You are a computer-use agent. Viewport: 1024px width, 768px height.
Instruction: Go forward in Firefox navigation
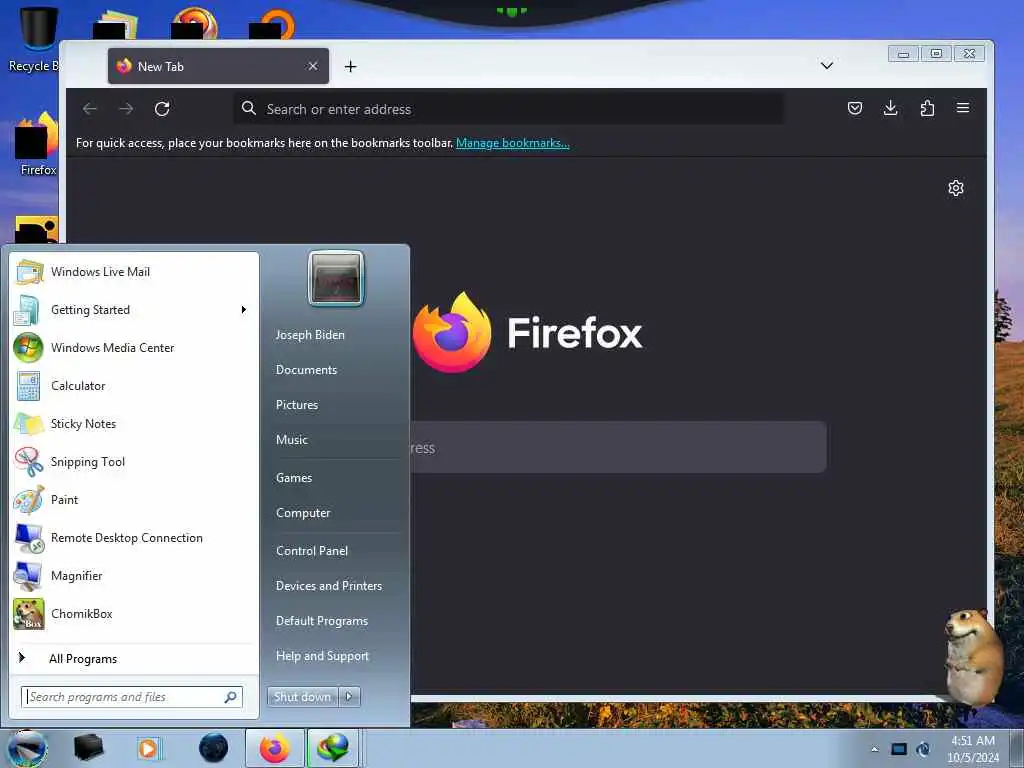(126, 108)
